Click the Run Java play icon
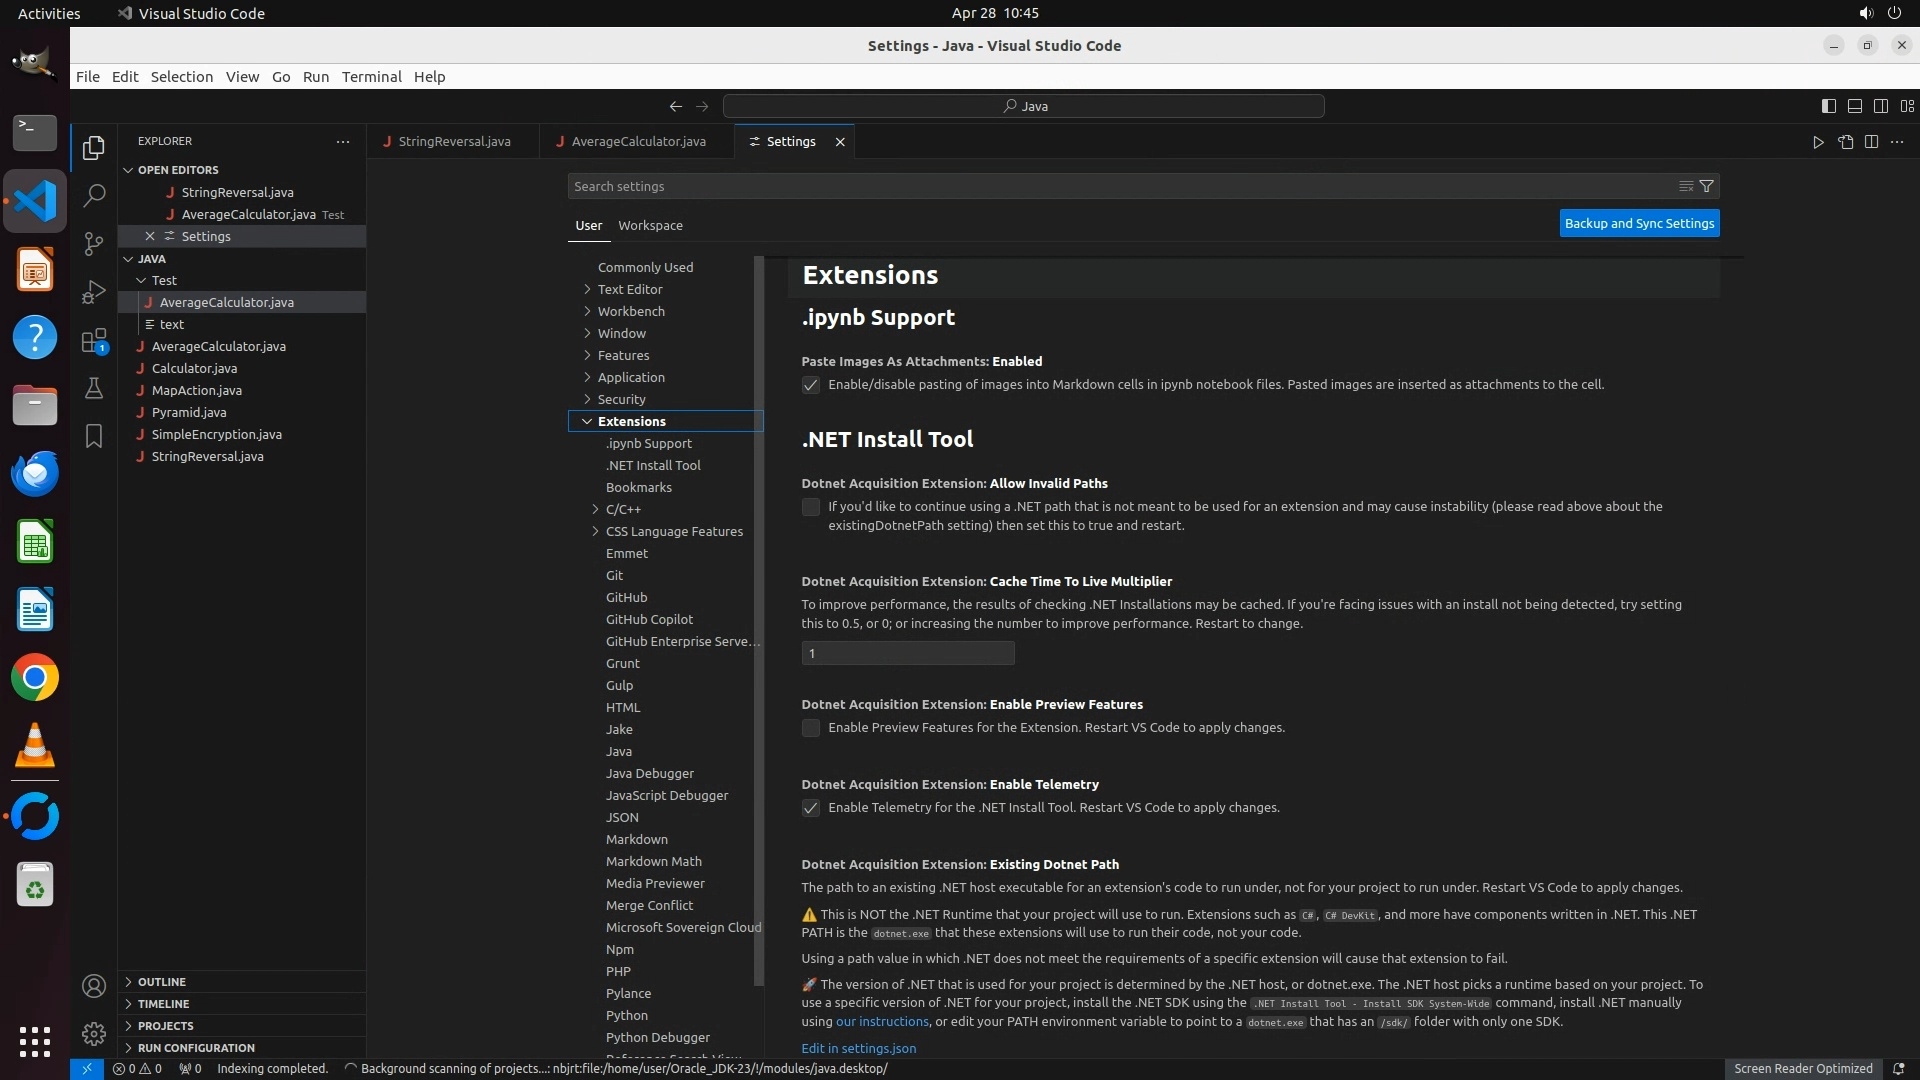This screenshot has width=1920, height=1080. [x=1818, y=142]
